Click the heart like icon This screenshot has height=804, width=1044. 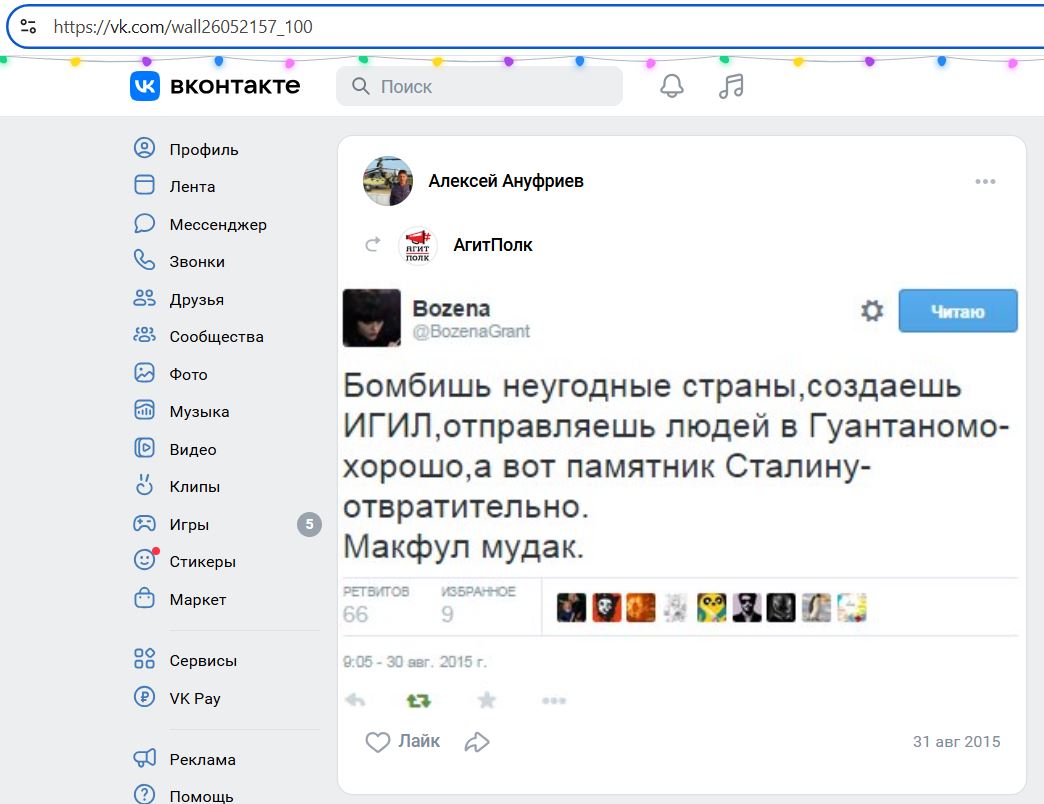[x=378, y=742]
